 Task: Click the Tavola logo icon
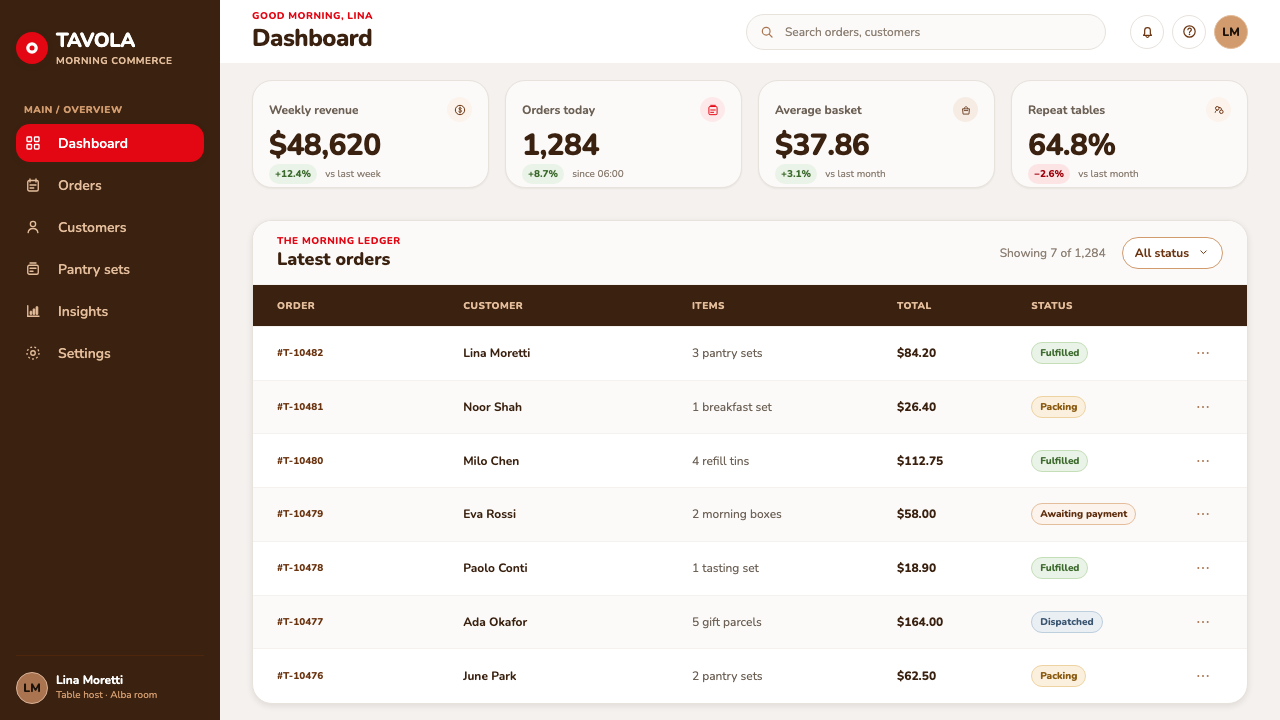click(x=32, y=47)
